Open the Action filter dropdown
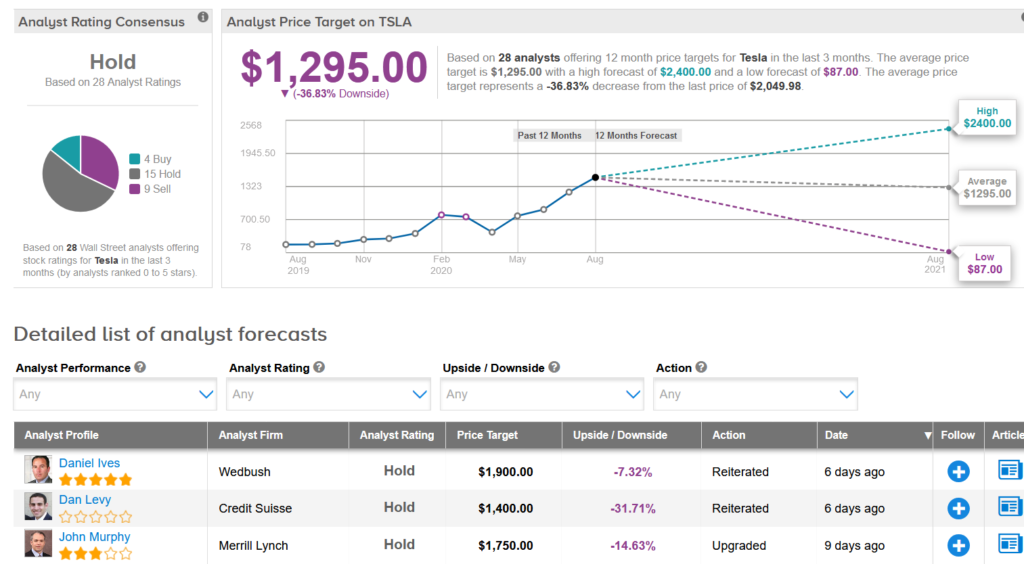Viewport: 1024px width, 564px height. tap(755, 394)
